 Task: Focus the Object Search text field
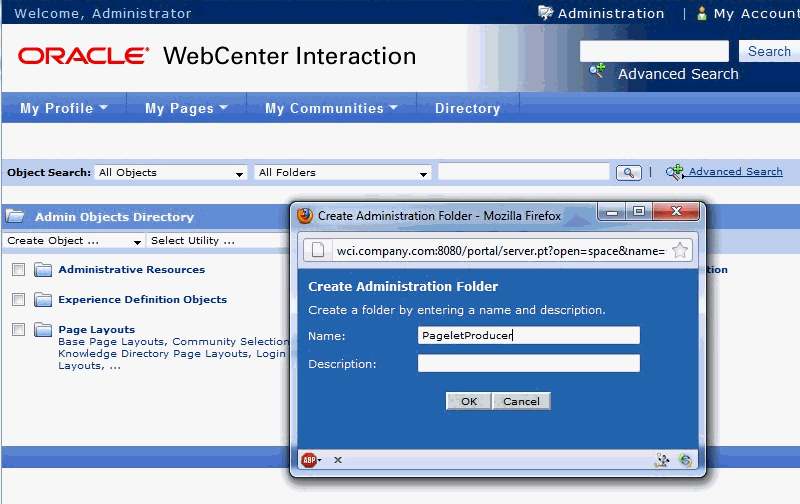click(x=524, y=171)
